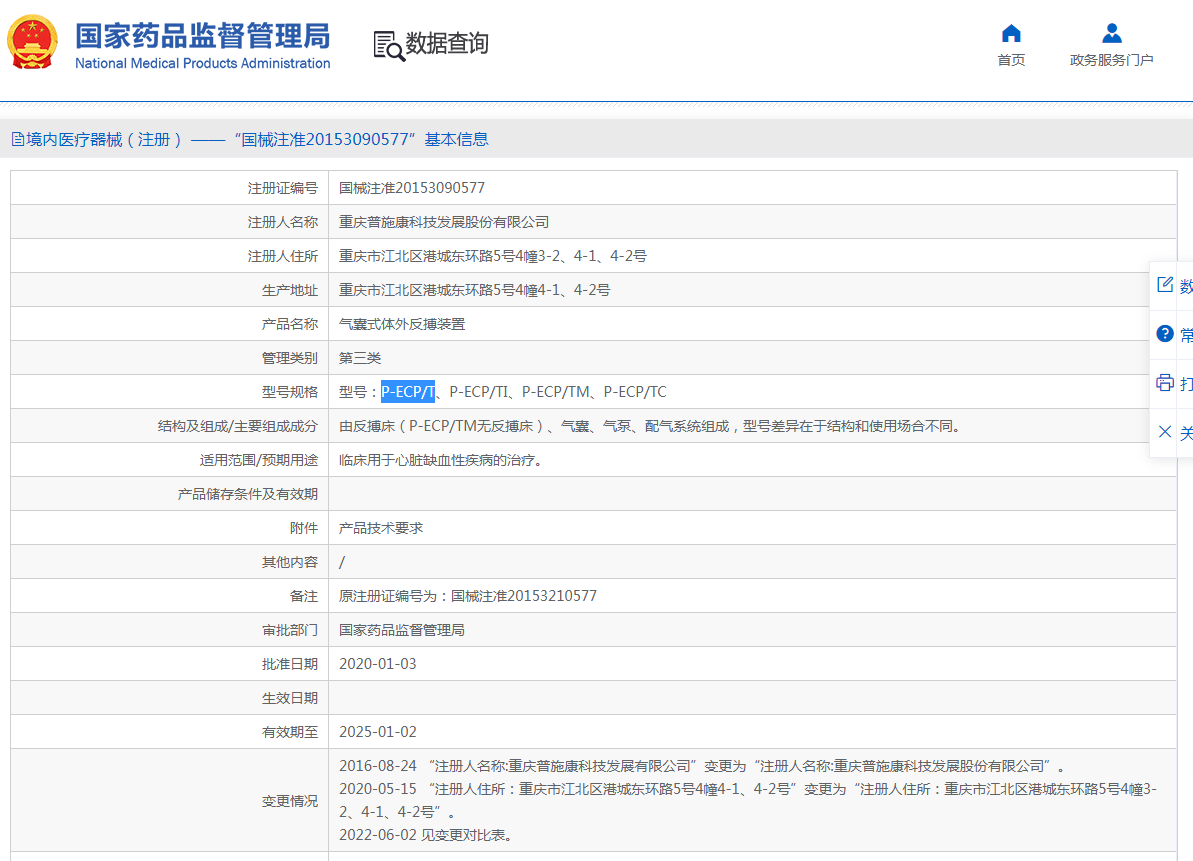Click 数据查询 heading text

447,43
